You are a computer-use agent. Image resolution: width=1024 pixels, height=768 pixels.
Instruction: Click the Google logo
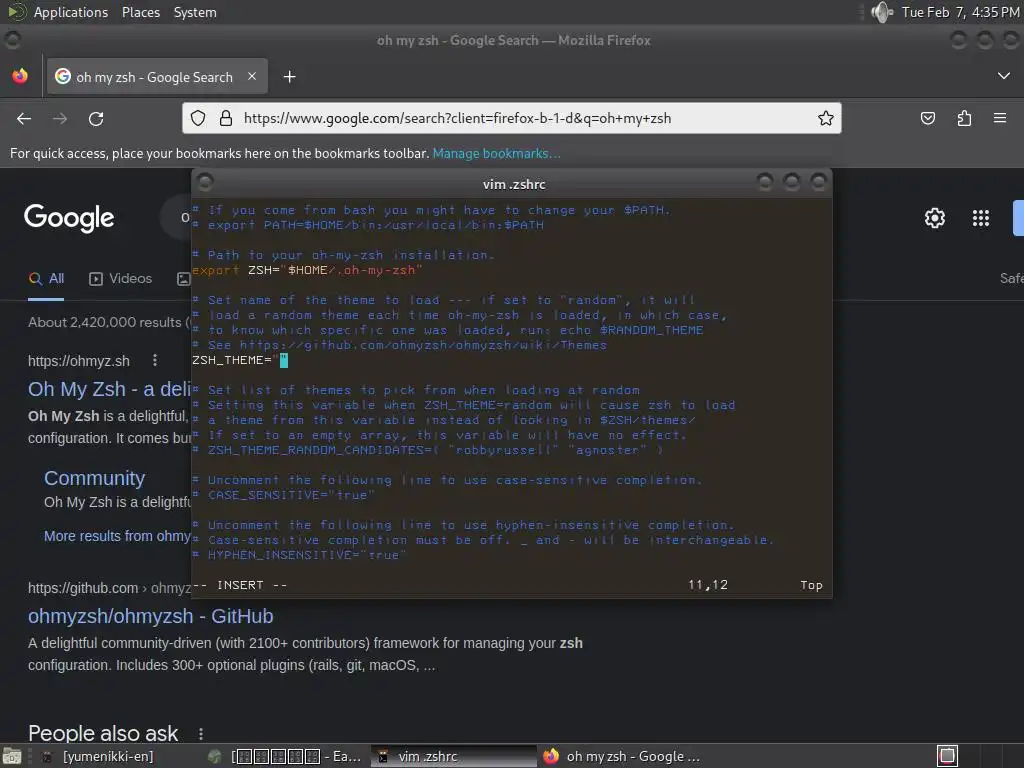pyautogui.click(x=69, y=217)
